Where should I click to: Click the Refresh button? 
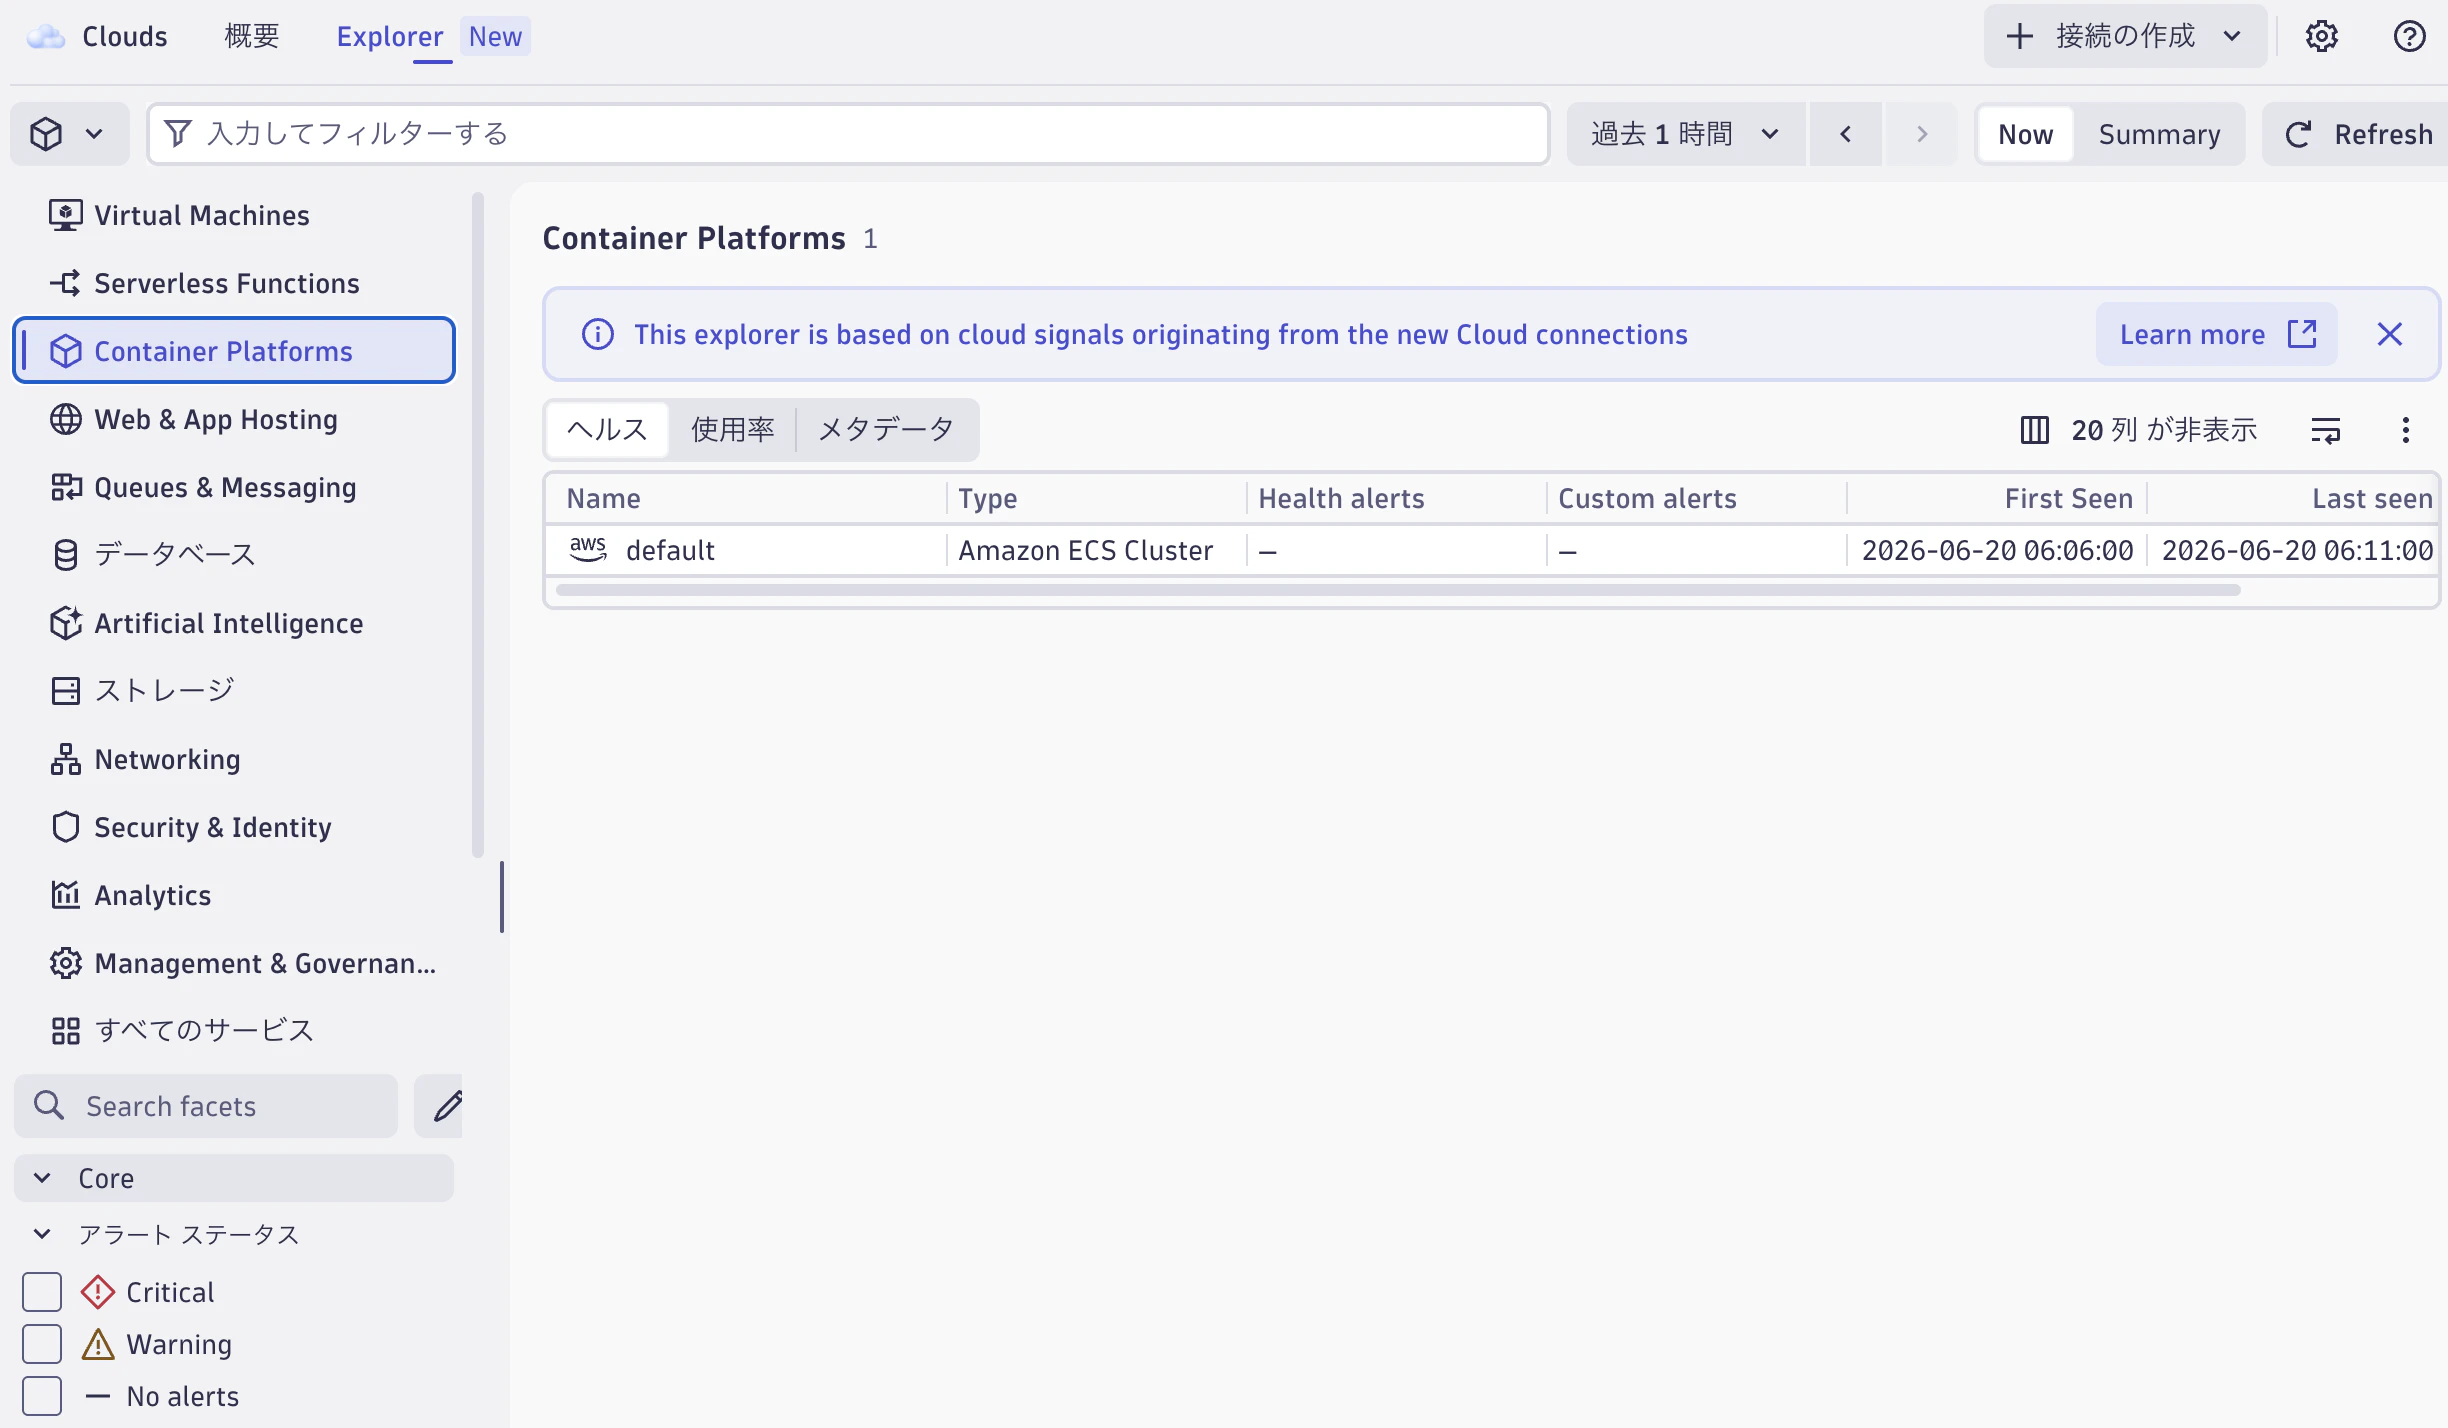click(2357, 134)
